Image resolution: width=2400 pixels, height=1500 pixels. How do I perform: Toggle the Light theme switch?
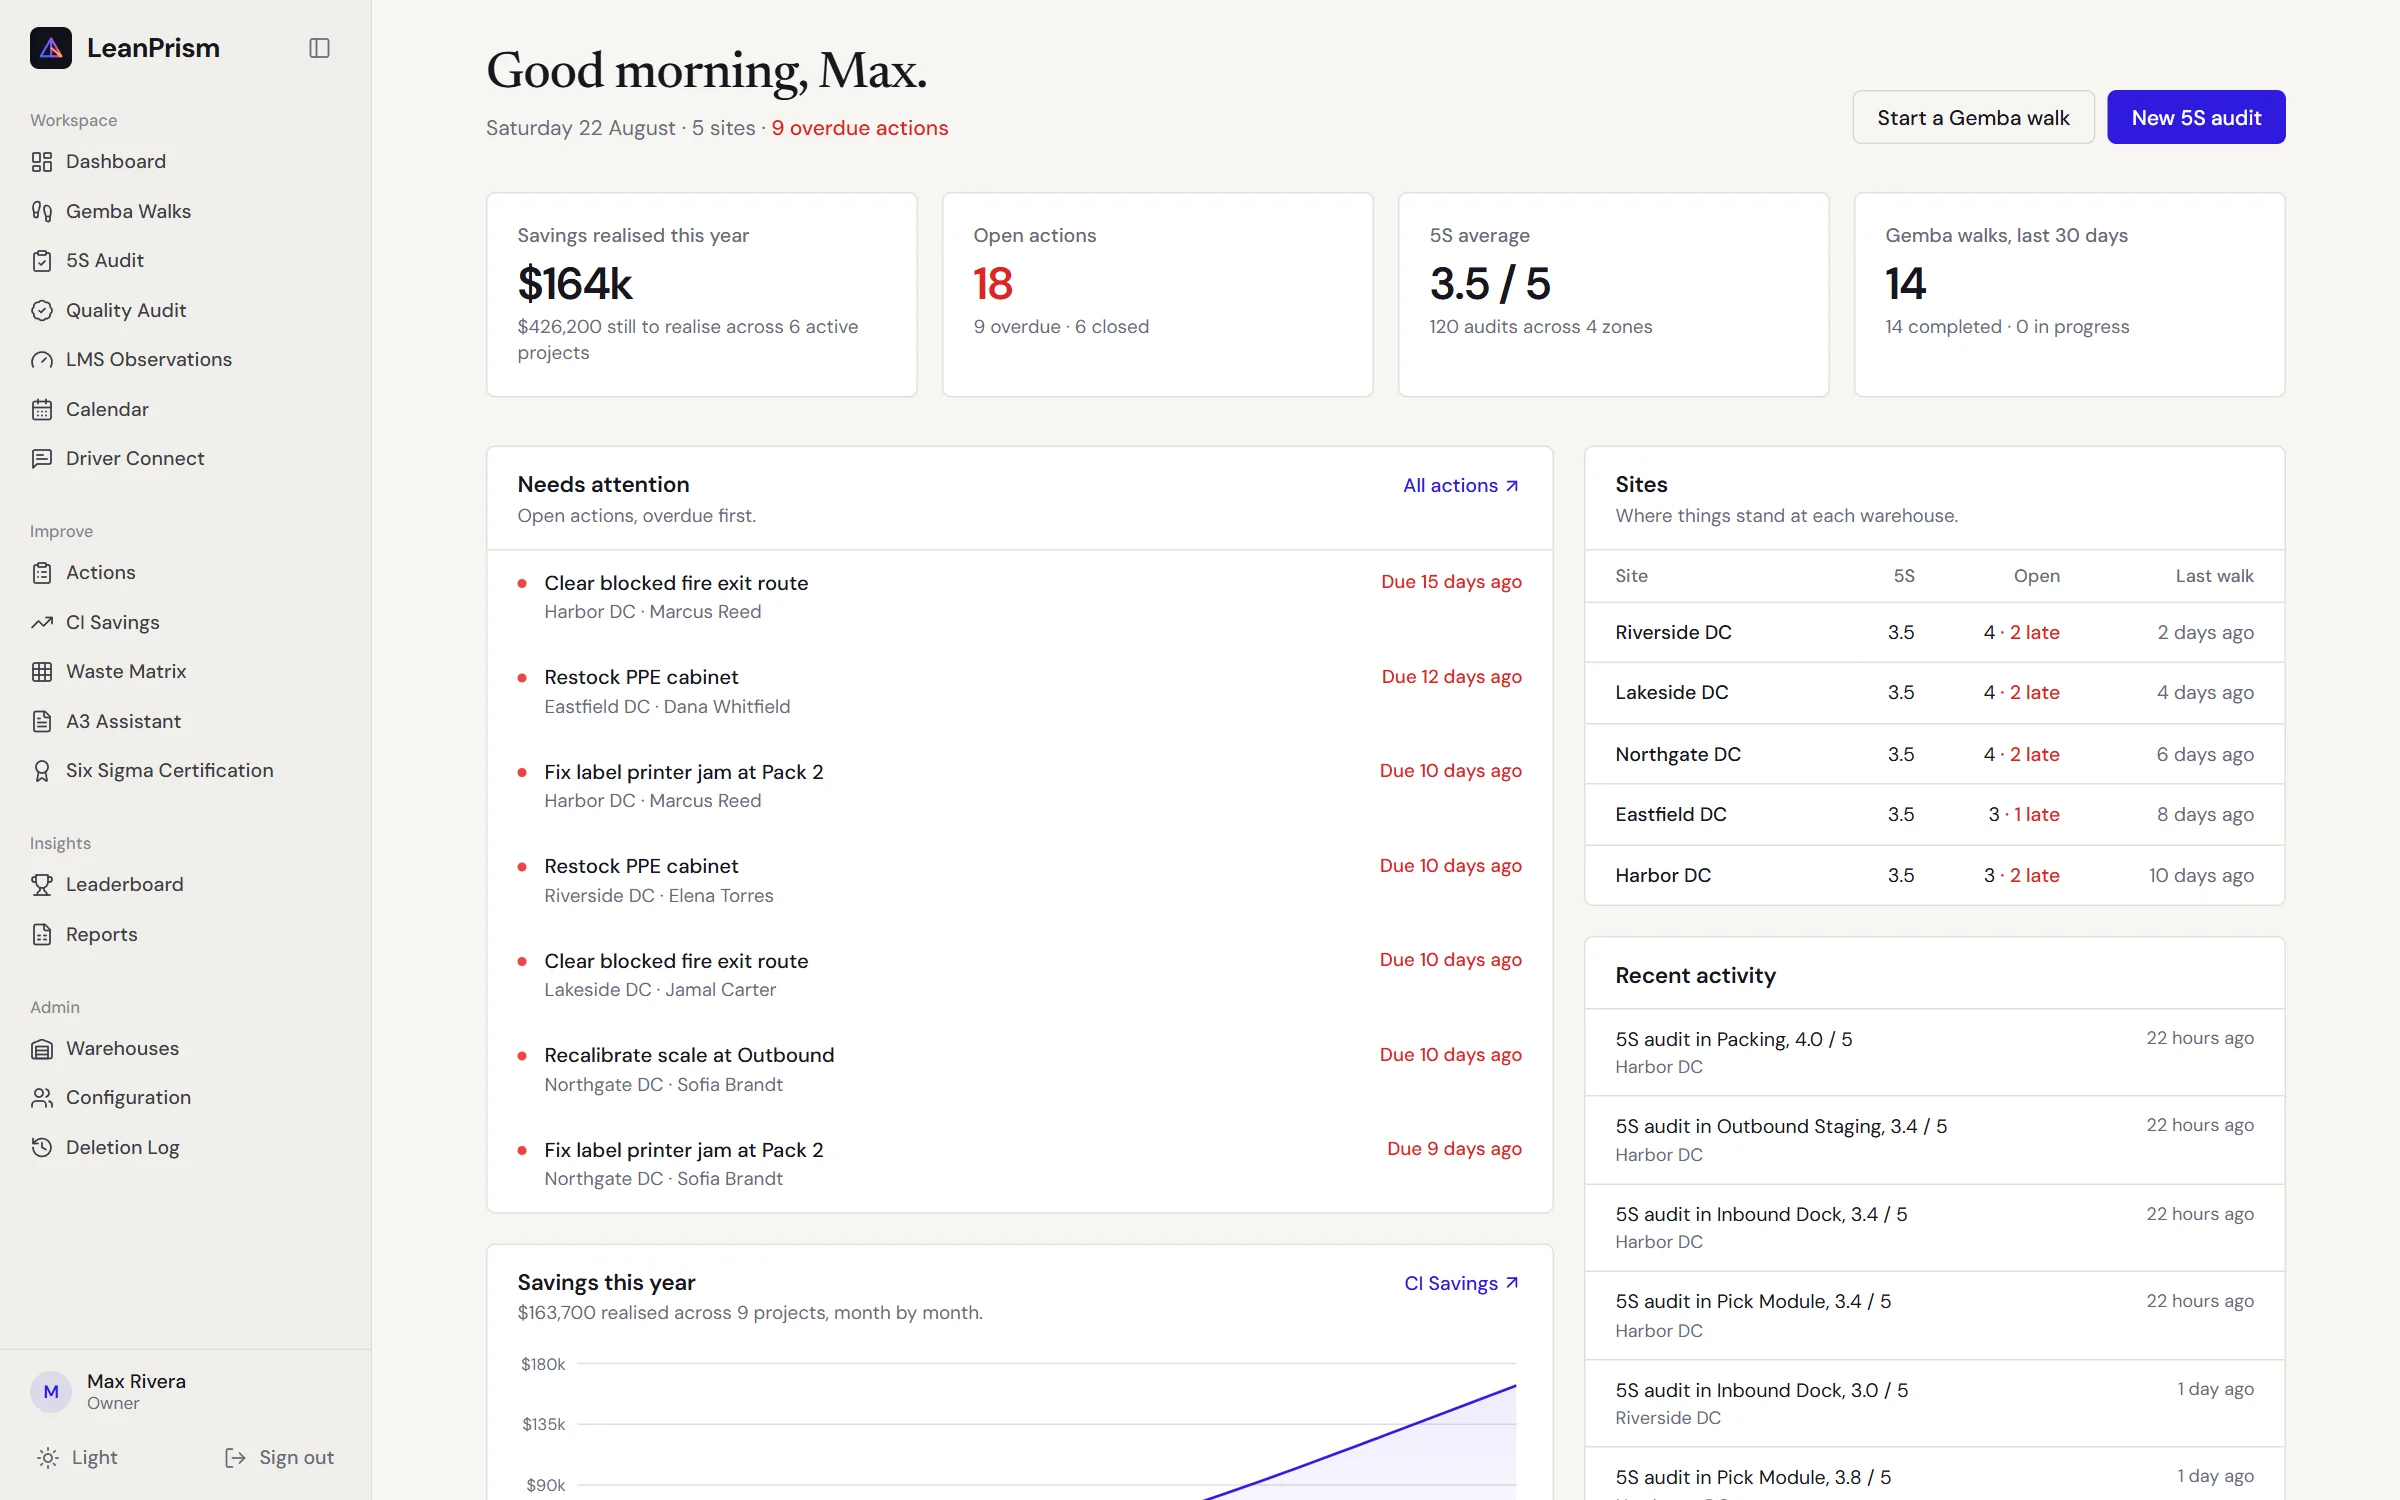(x=77, y=1457)
